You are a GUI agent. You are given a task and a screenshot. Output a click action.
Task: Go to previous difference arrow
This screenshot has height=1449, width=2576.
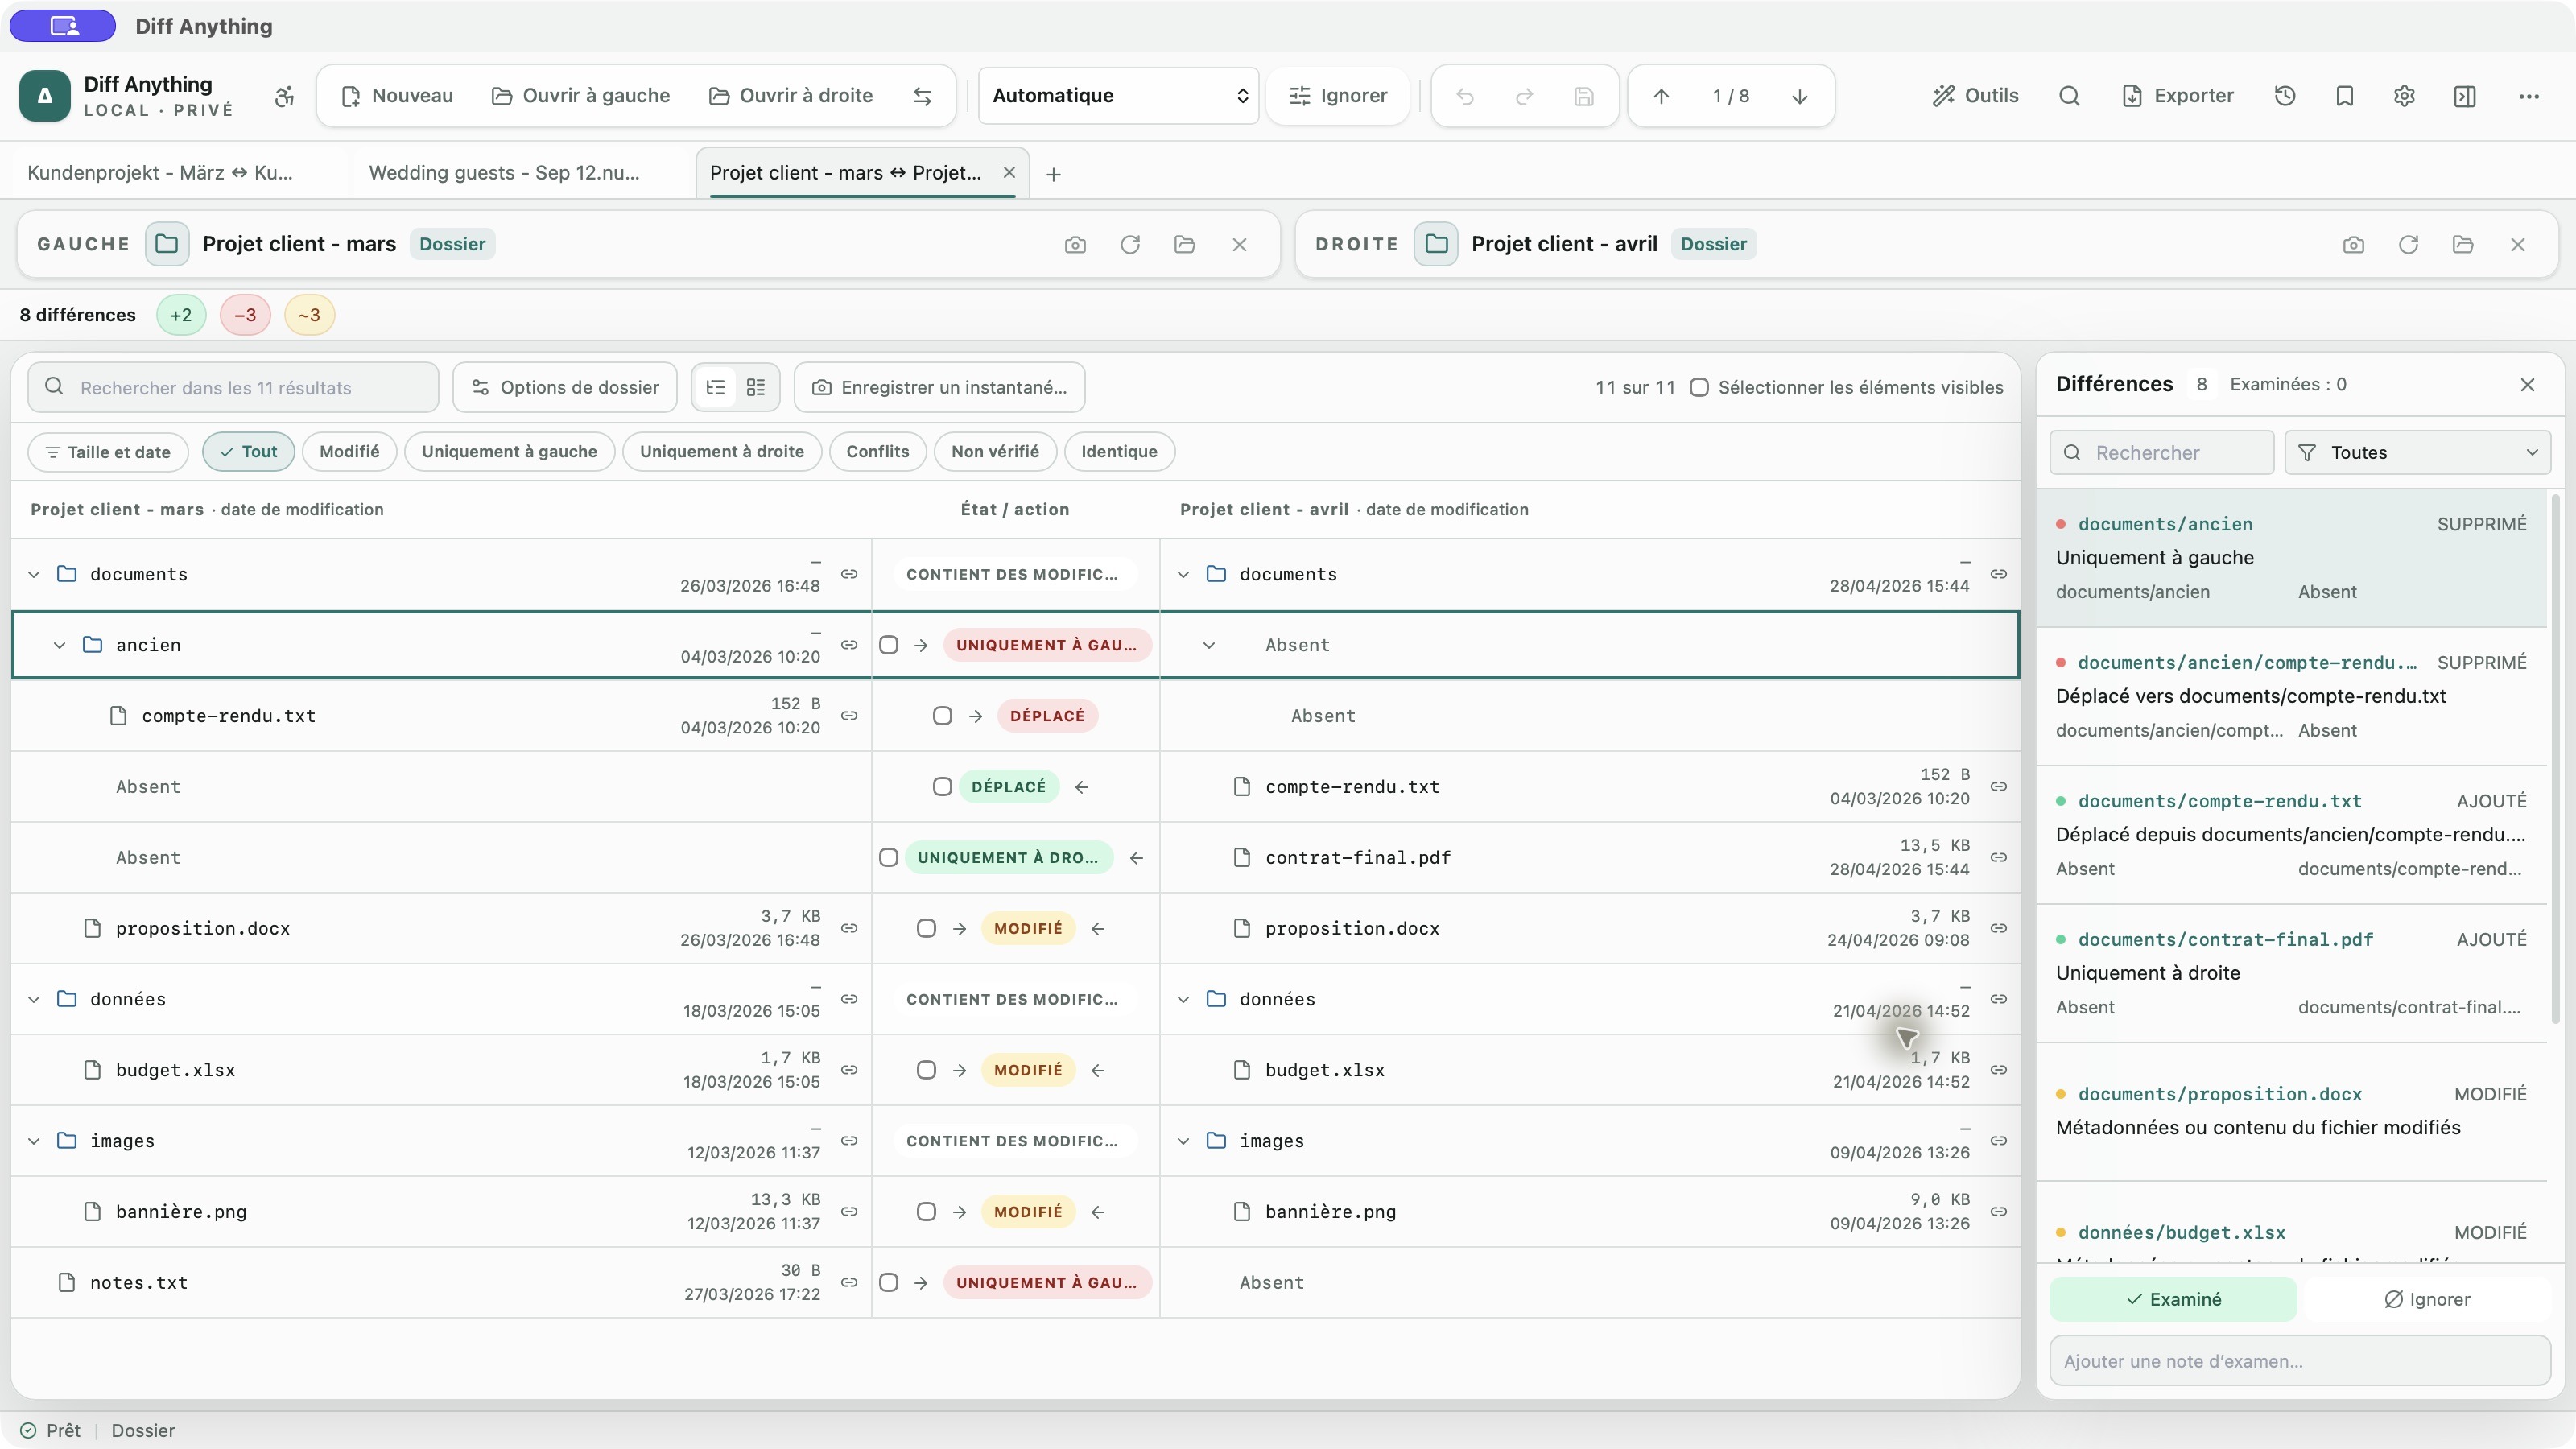click(x=1661, y=96)
